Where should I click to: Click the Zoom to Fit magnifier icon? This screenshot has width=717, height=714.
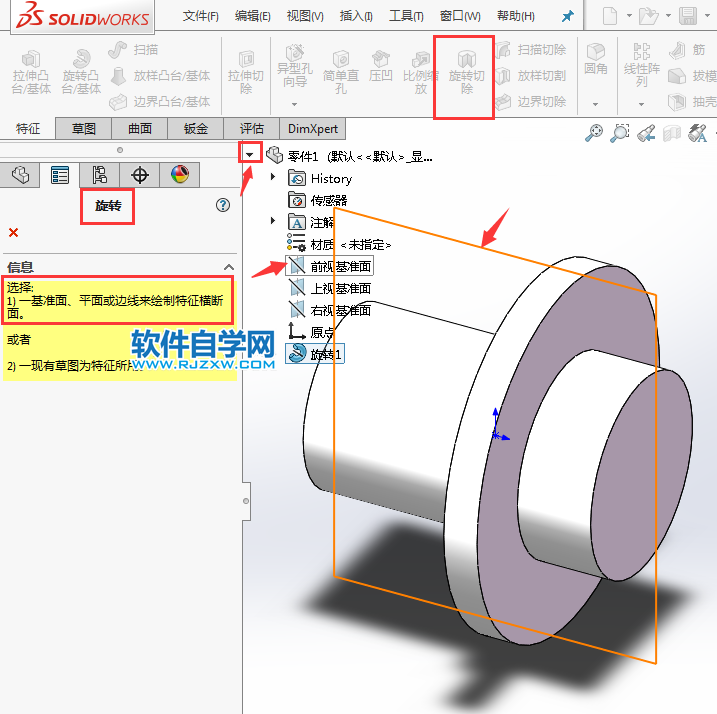point(594,133)
